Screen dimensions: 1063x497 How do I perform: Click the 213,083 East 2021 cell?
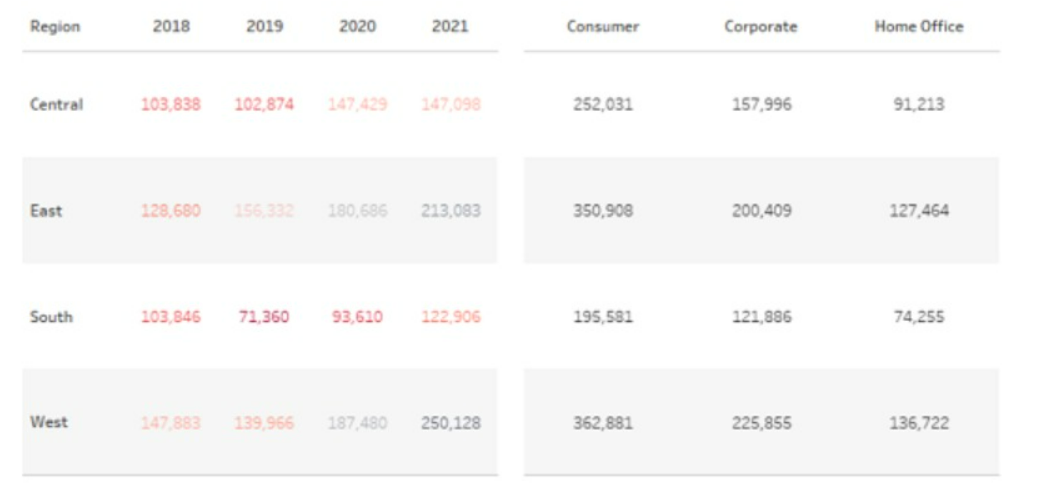tap(450, 211)
